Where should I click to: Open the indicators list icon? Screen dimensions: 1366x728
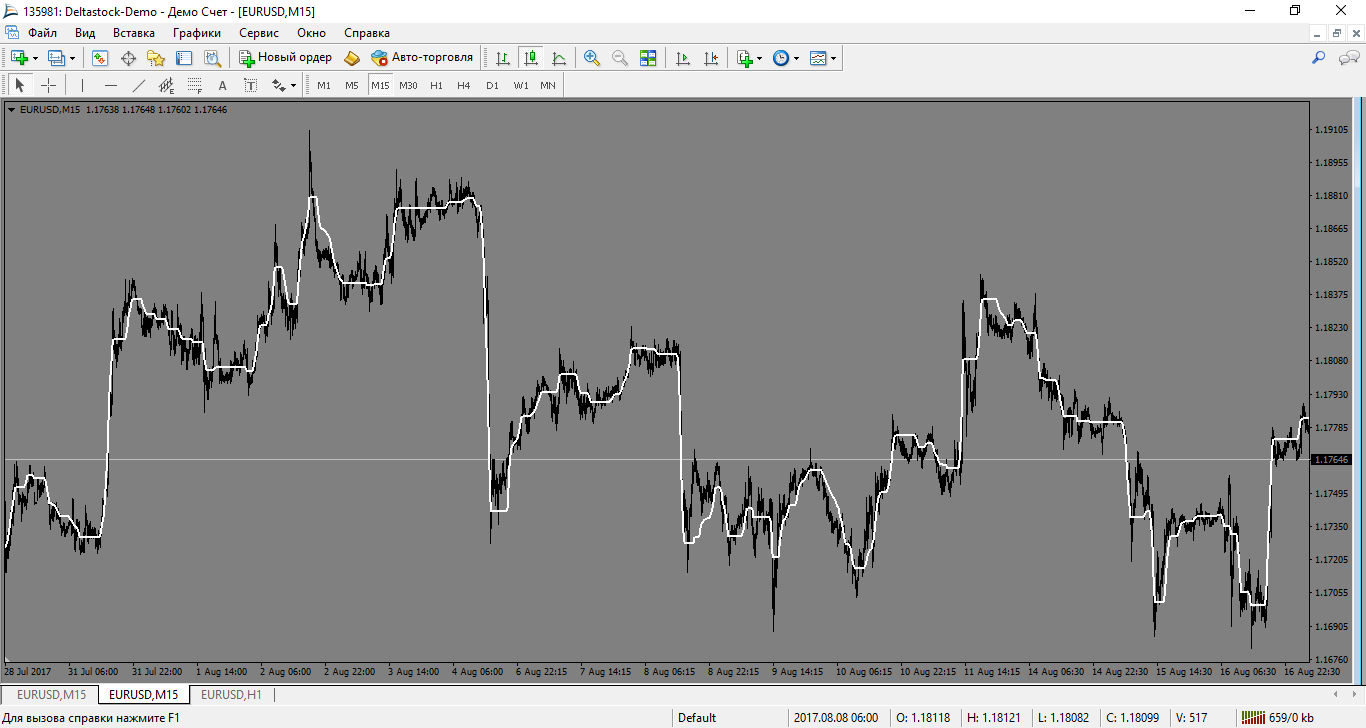tap(745, 58)
